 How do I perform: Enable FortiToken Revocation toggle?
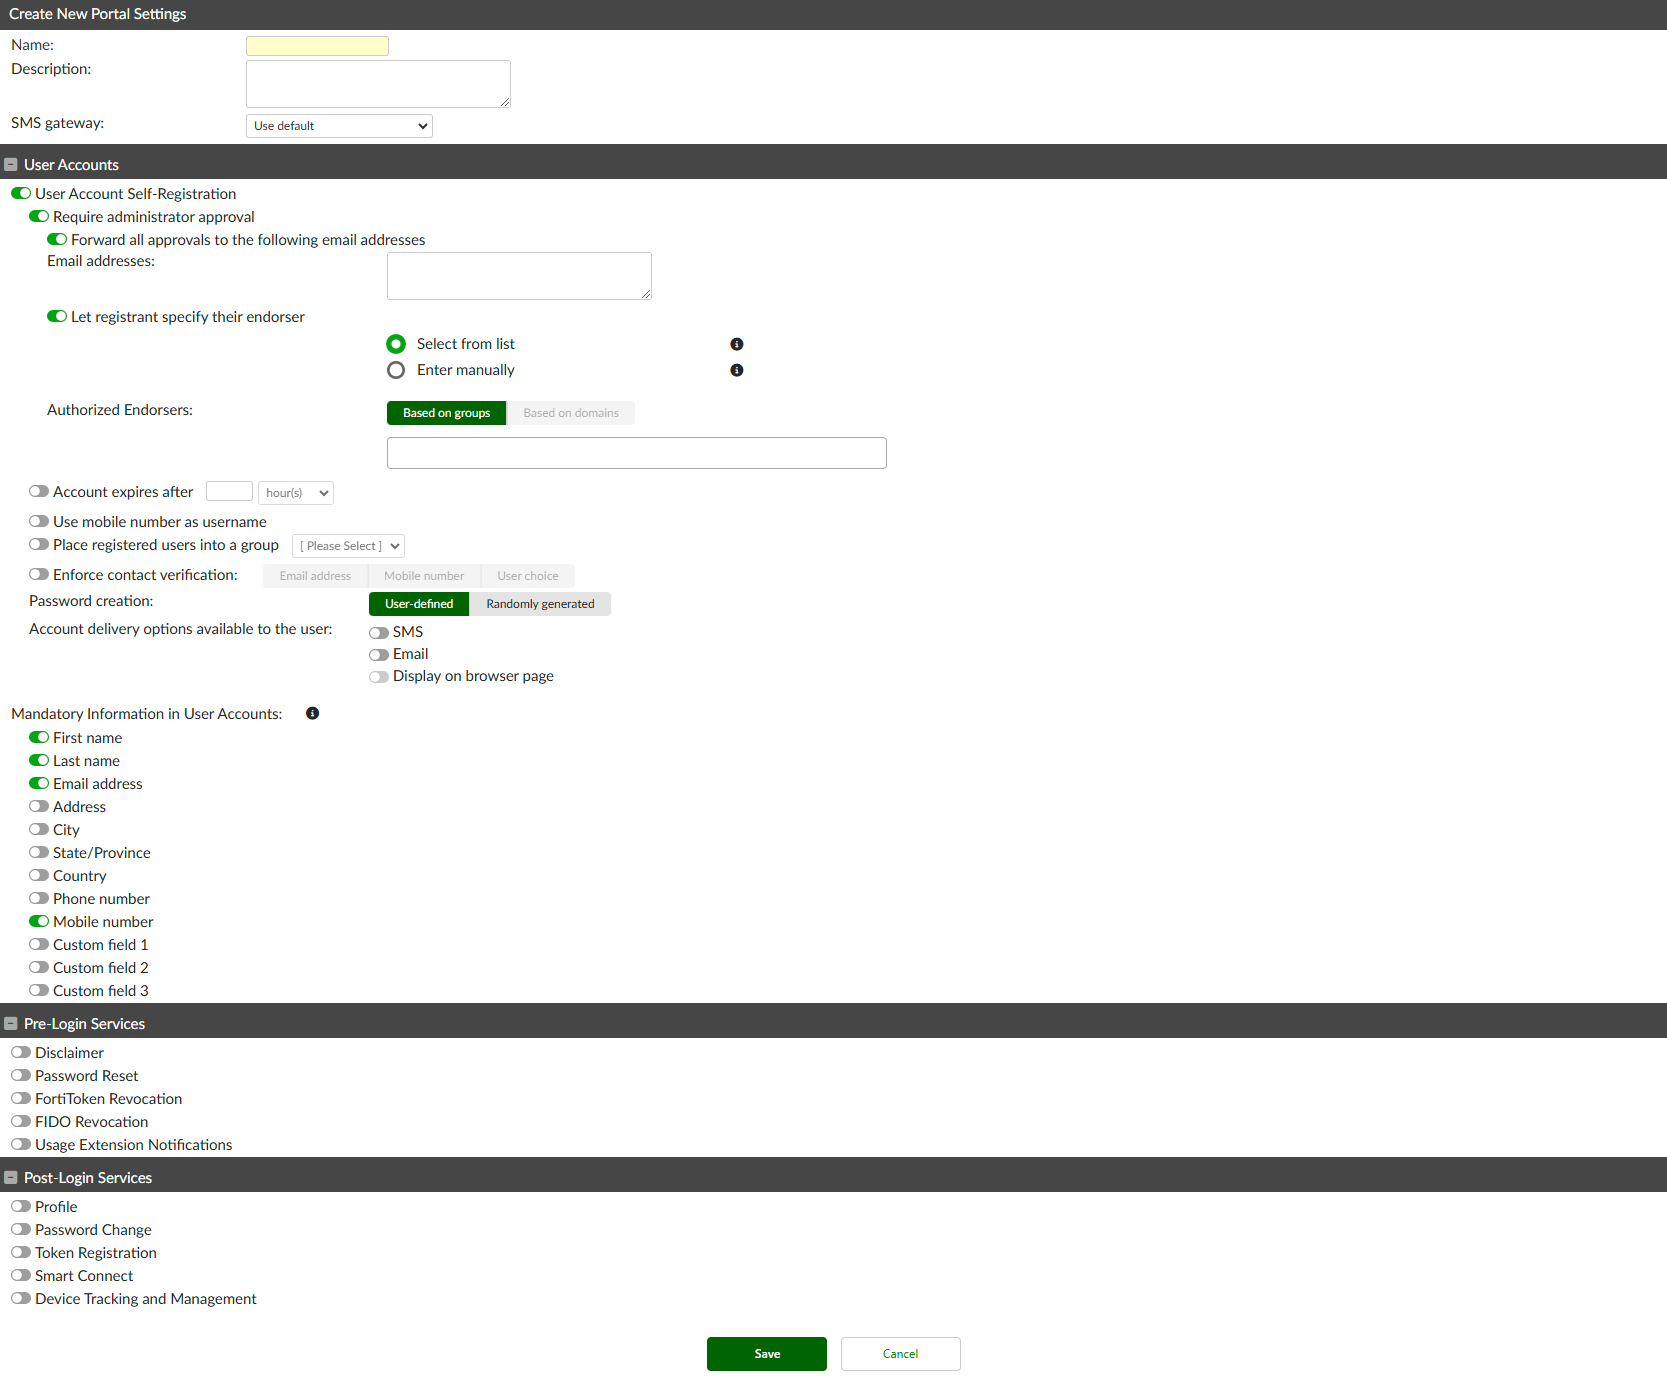(21, 1099)
